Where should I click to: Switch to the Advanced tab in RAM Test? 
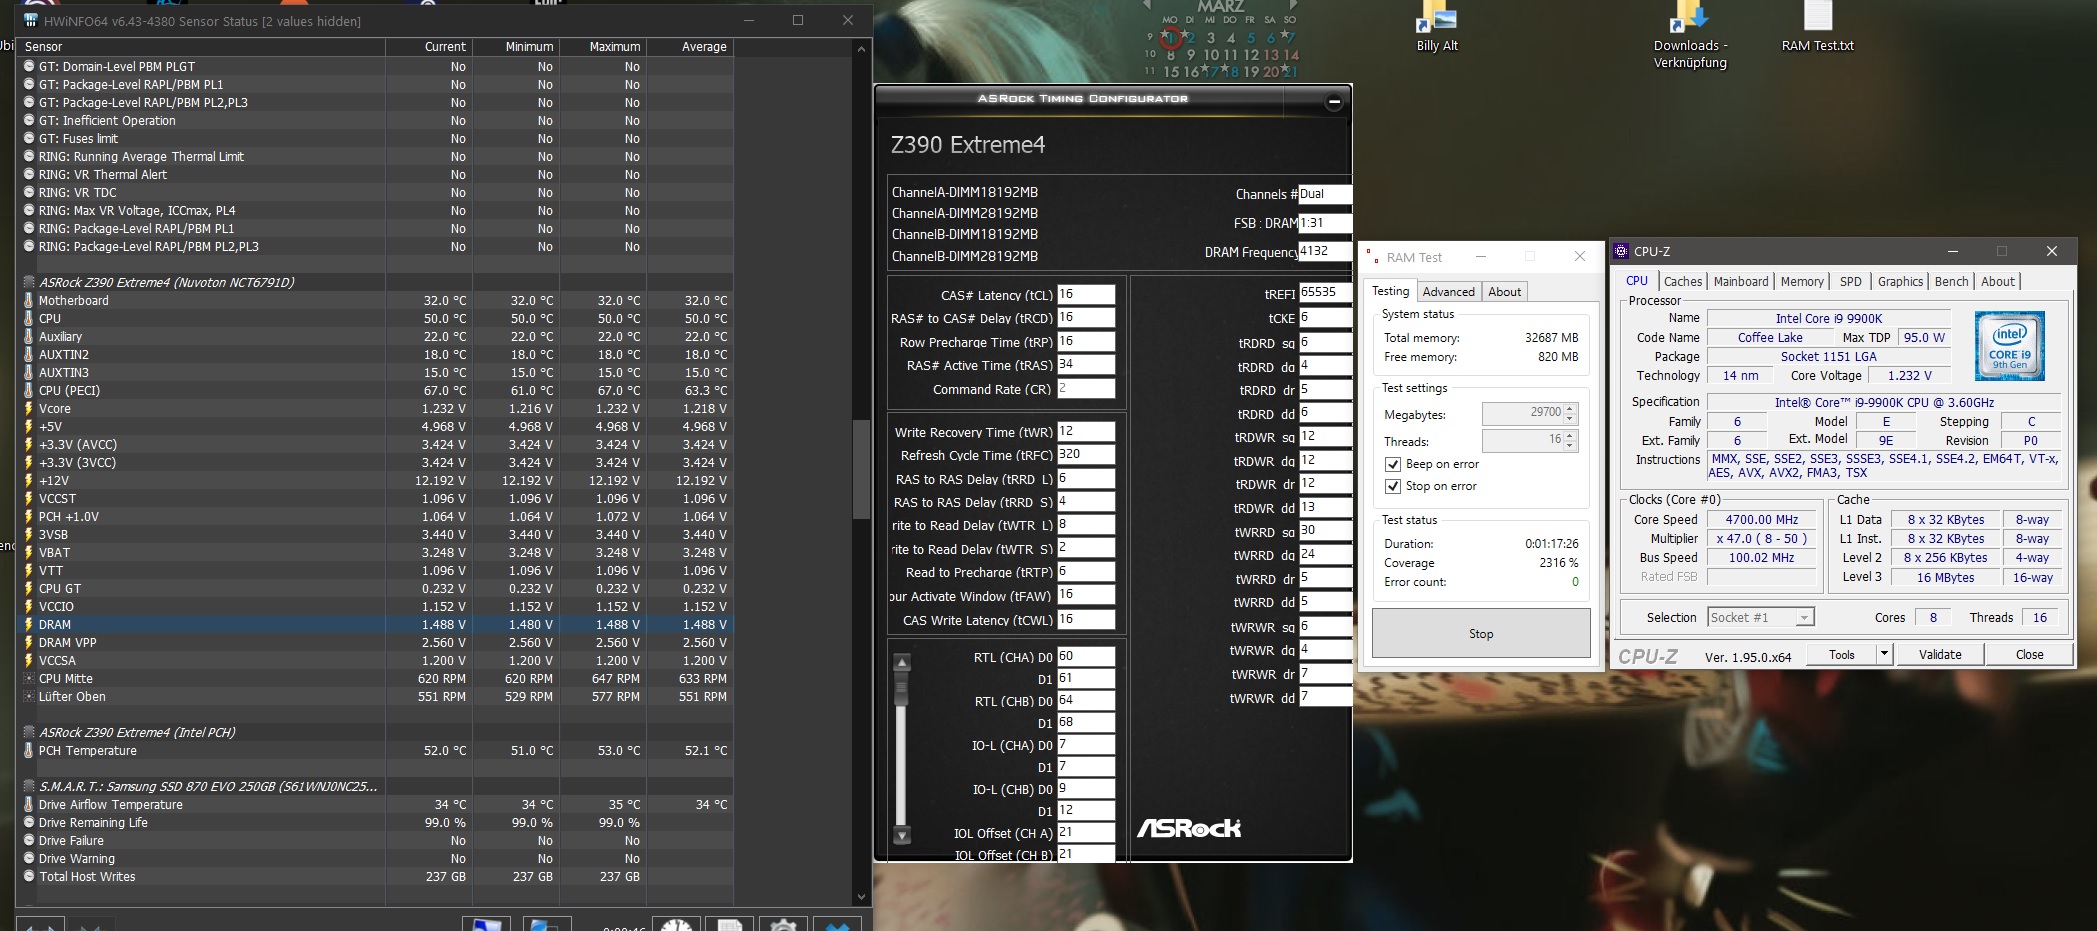(1448, 292)
